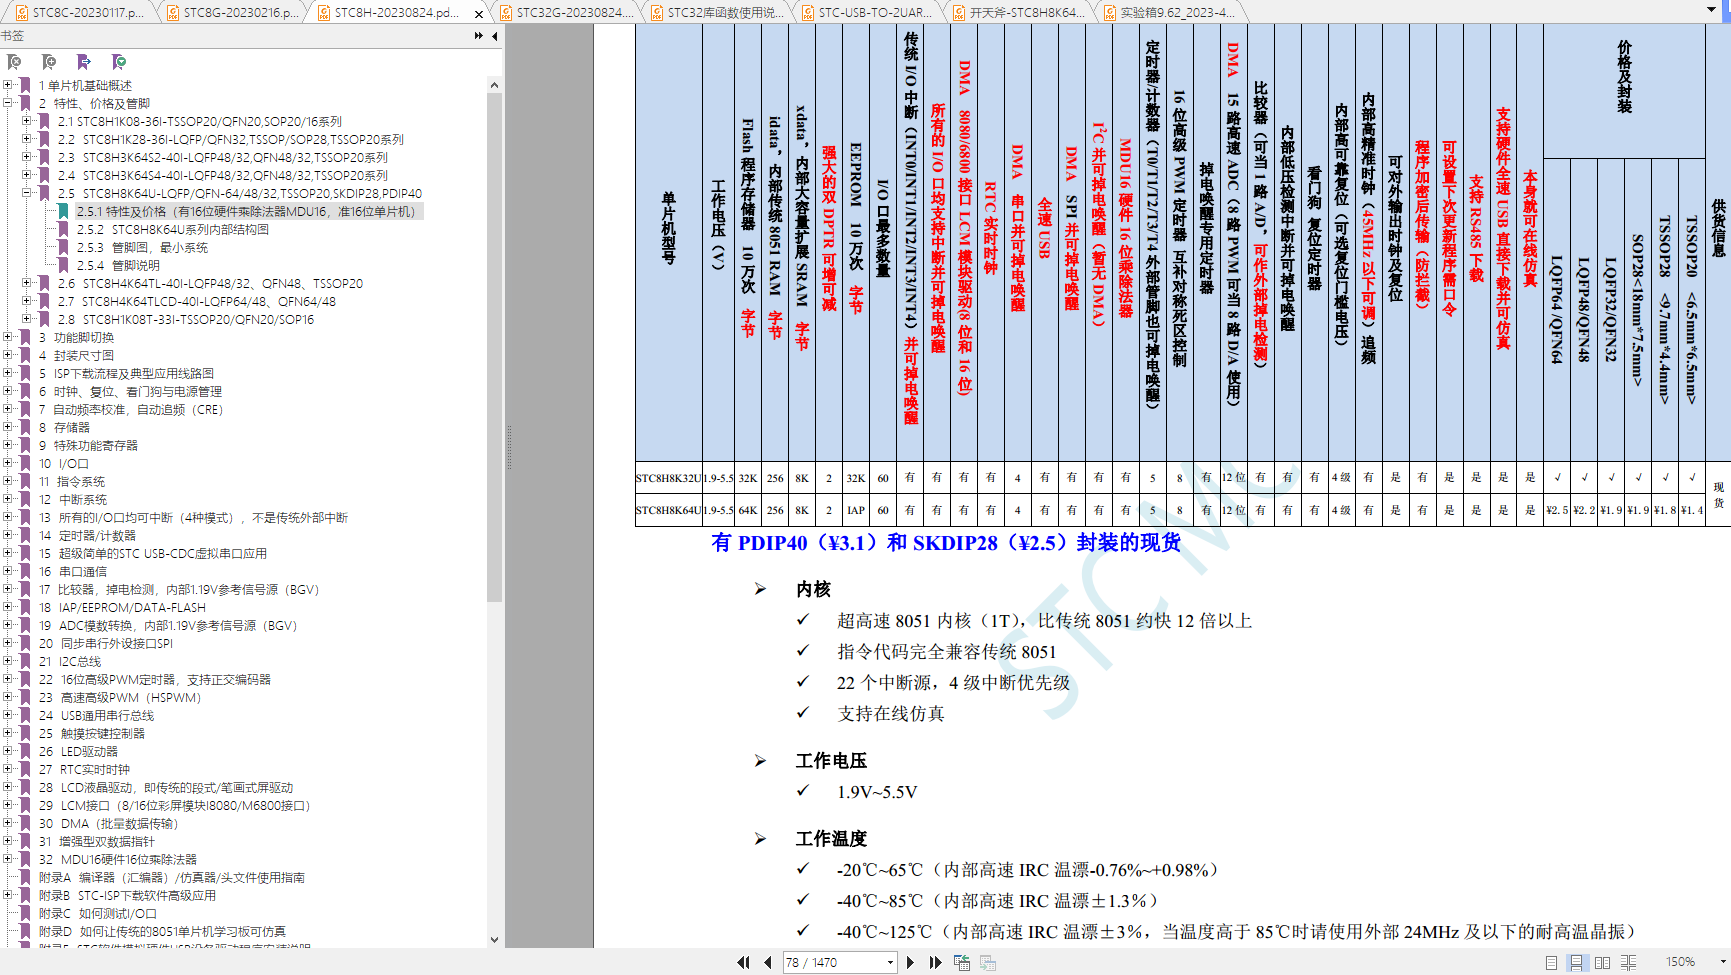The height and width of the screenshot is (975, 1731).
Task: Switch to 开天斧-STC8H8K64 tab
Action: click(1018, 13)
